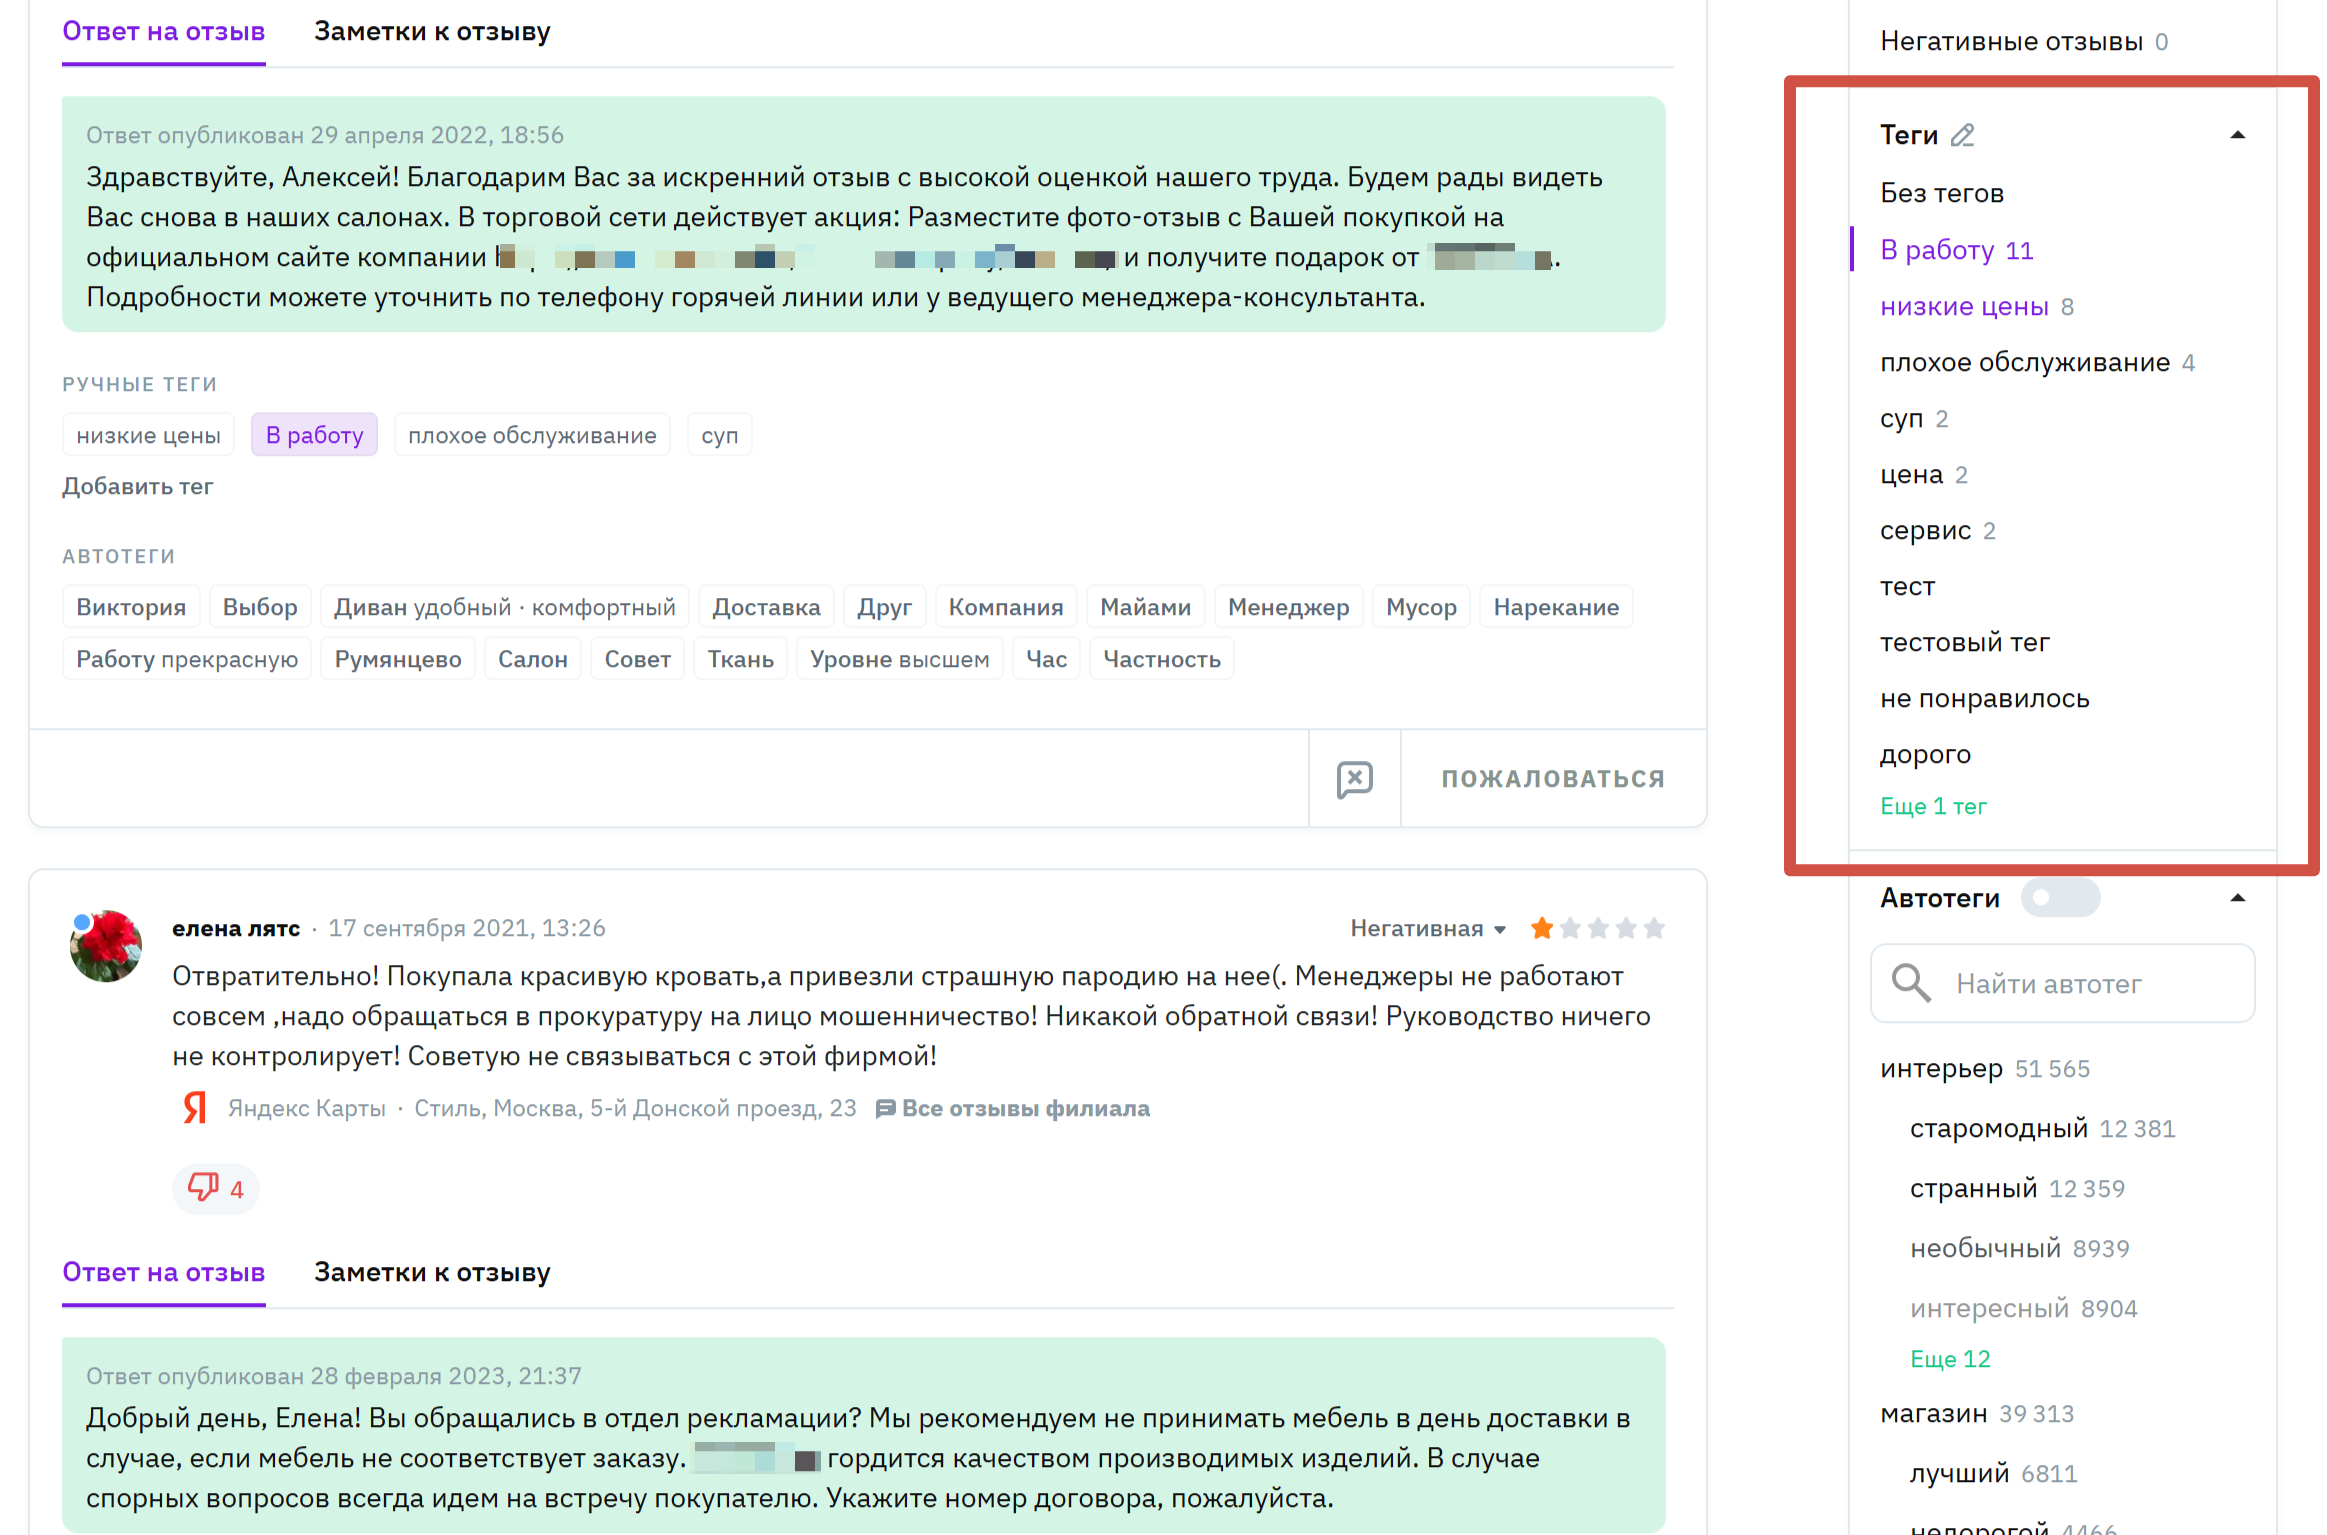Image resolution: width=2327 pixels, height=1535 pixels.
Task: Toggle the Автотеги switch
Action: point(2059,898)
